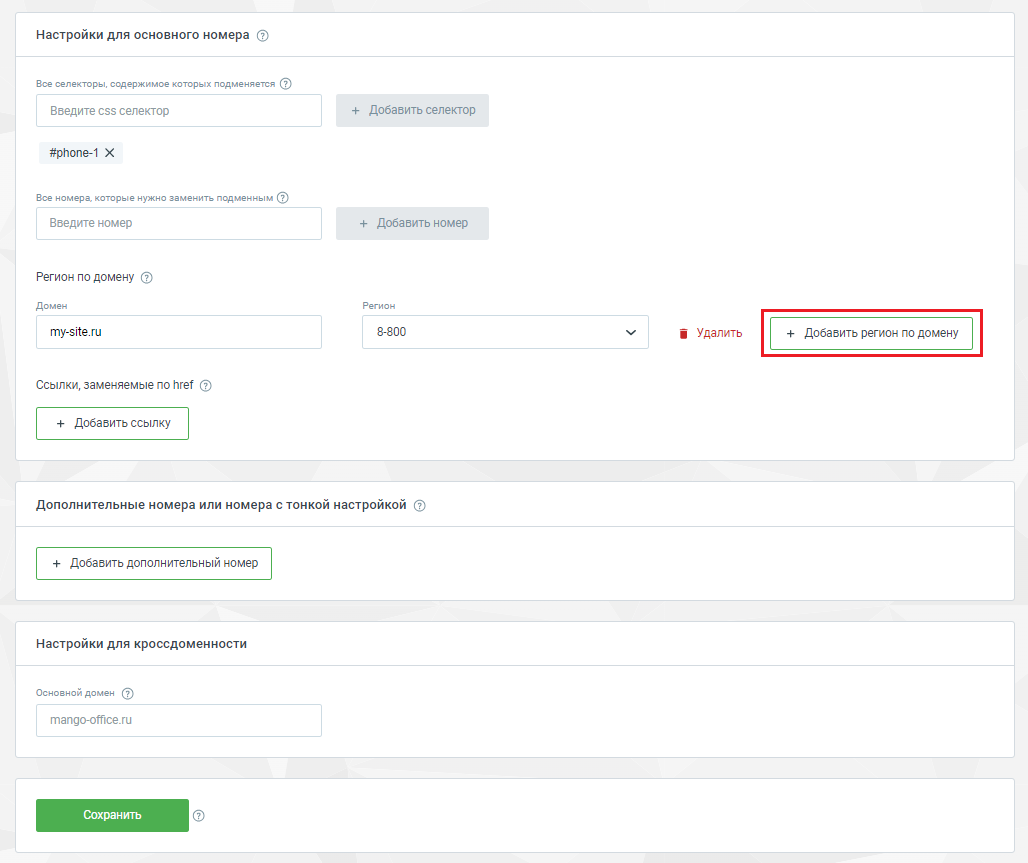Show help for numbers to replace label

point(283,197)
